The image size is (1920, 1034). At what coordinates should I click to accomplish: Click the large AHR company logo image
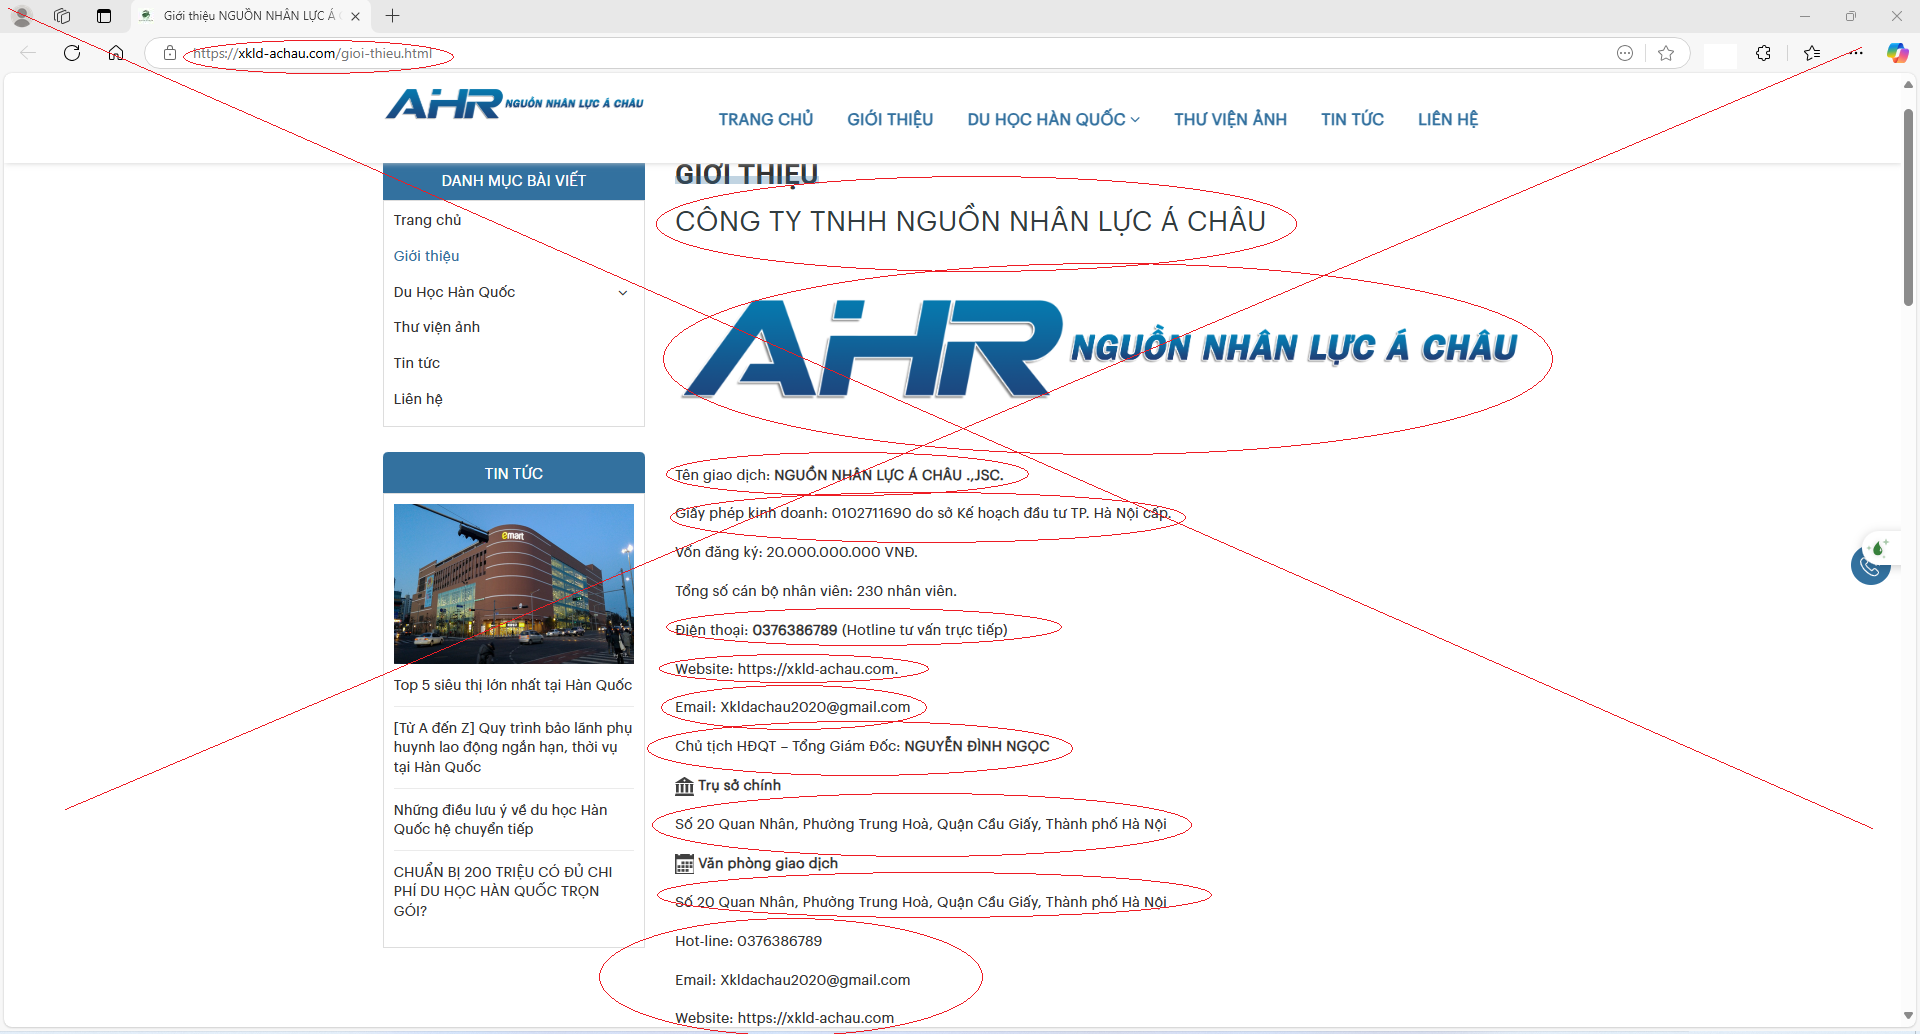coord(1100,348)
